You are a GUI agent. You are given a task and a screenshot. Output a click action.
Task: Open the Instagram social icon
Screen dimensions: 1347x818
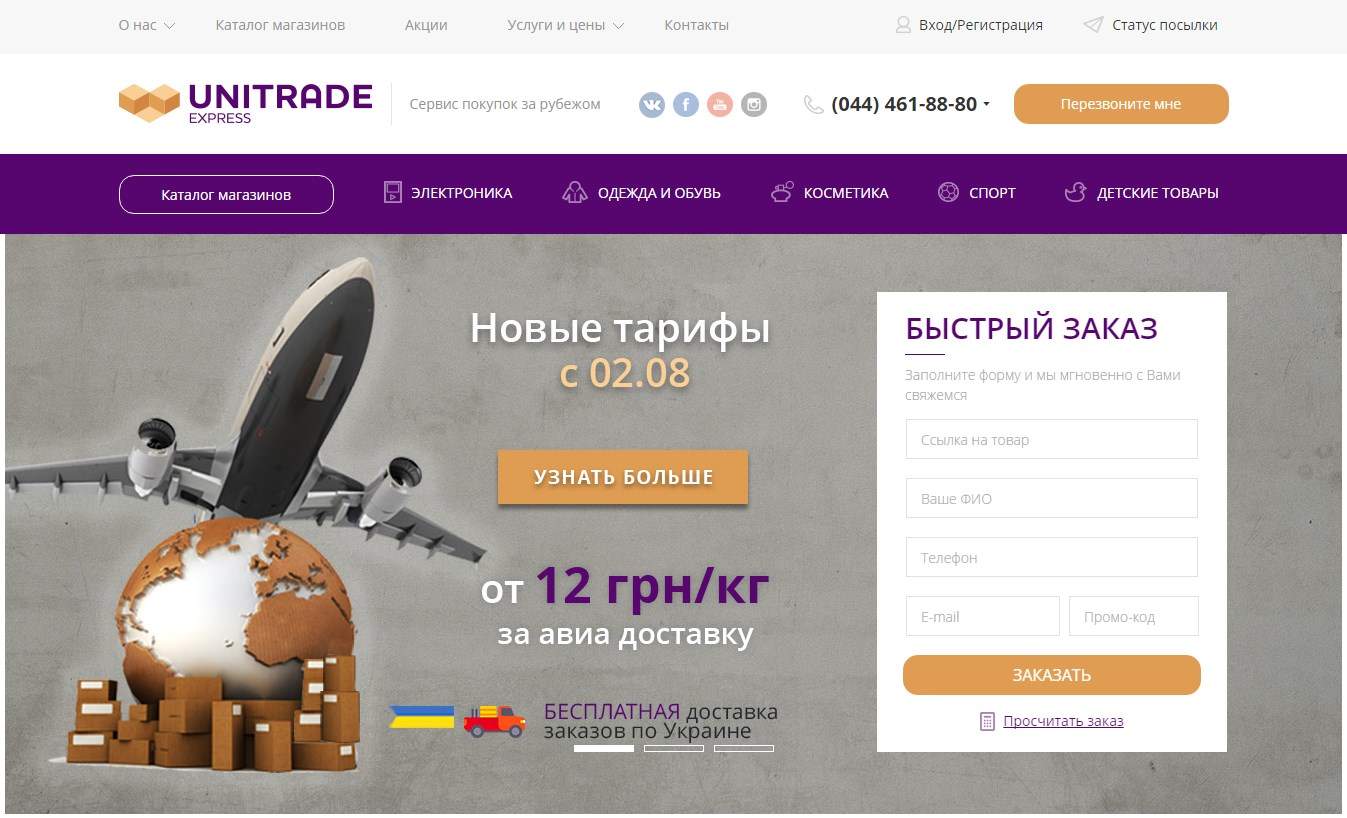click(754, 104)
